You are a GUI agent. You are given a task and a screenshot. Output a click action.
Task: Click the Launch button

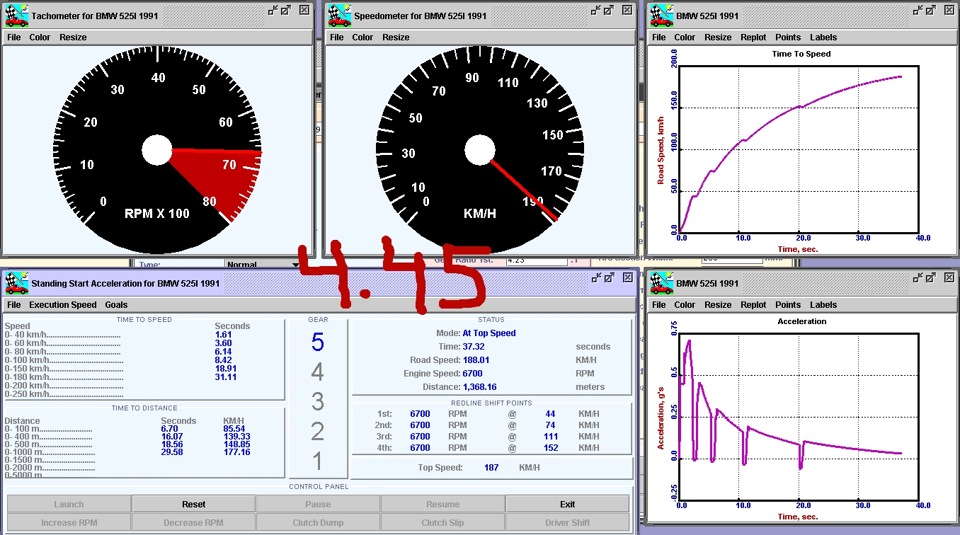pos(69,504)
